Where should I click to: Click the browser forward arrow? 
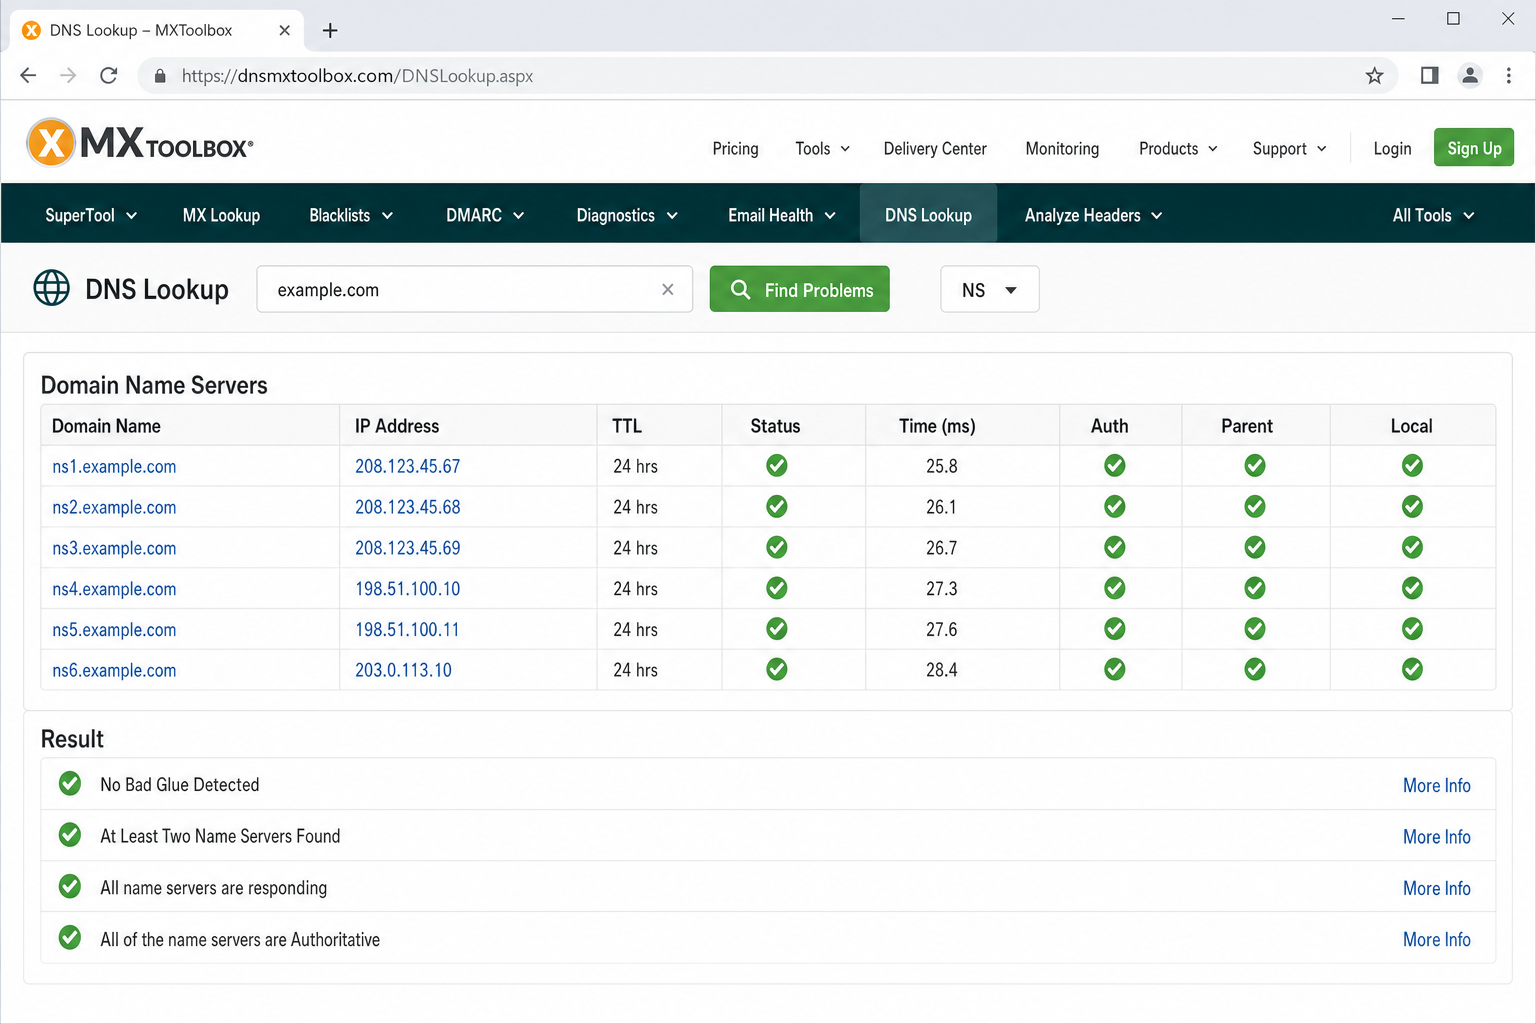(x=68, y=76)
